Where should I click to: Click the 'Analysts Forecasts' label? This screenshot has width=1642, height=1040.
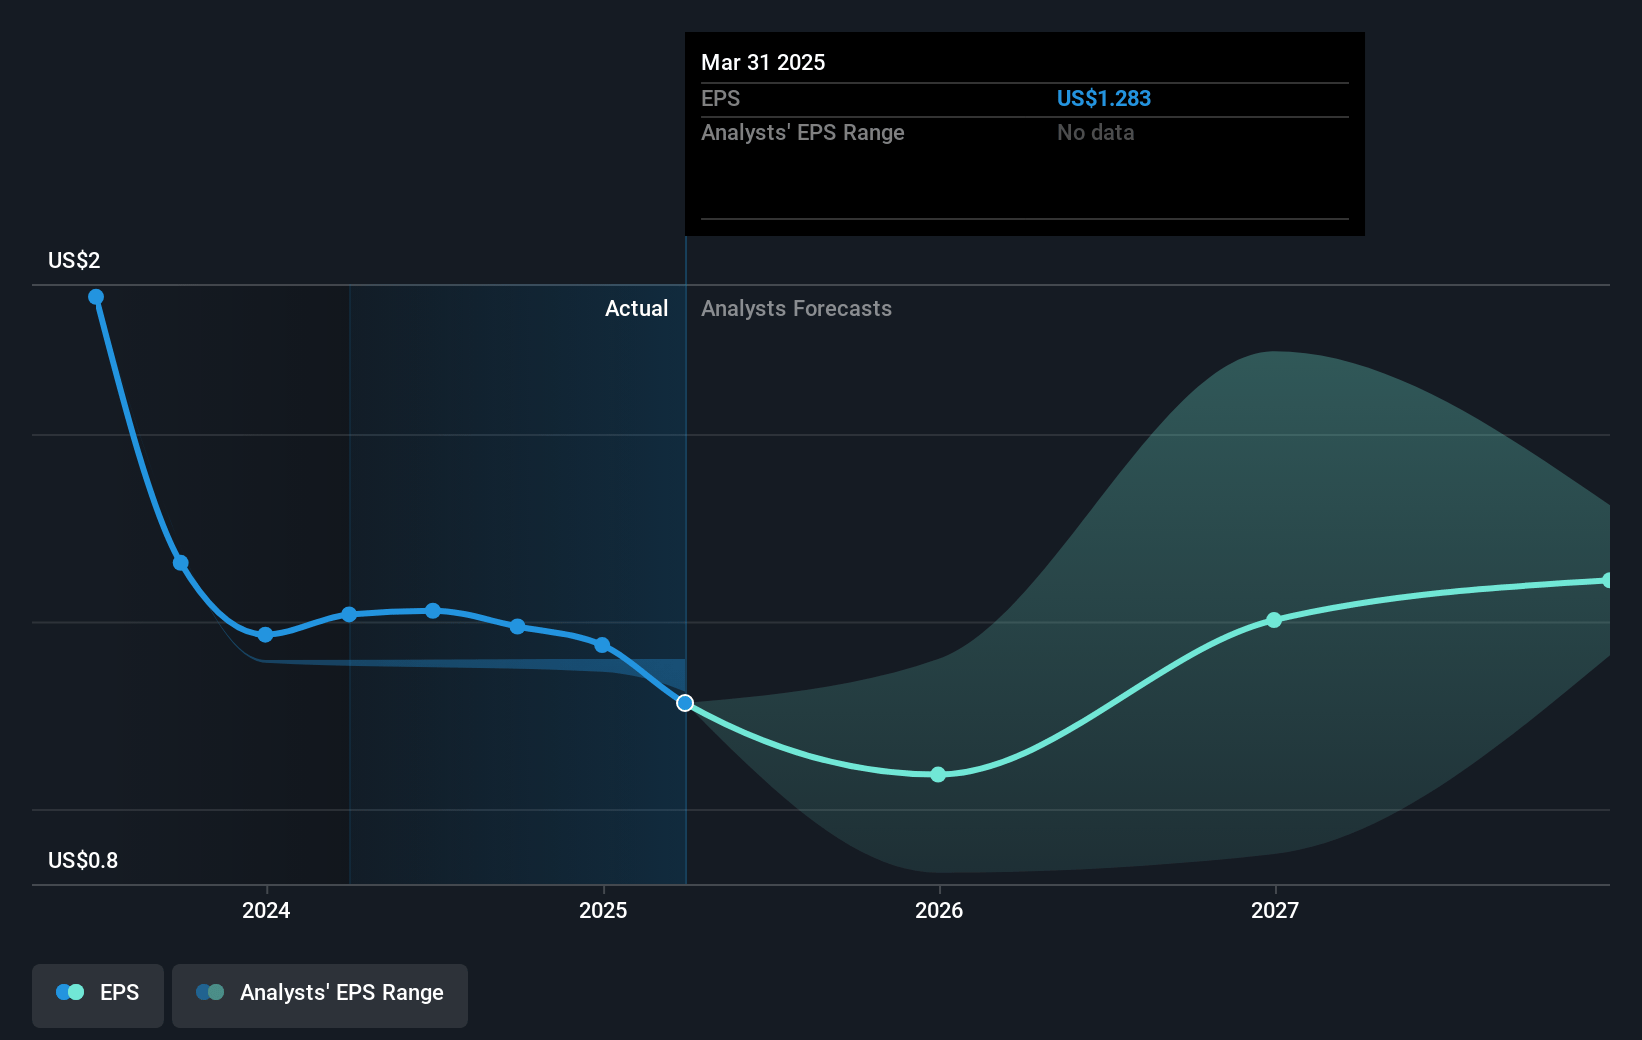coord(796,308)
